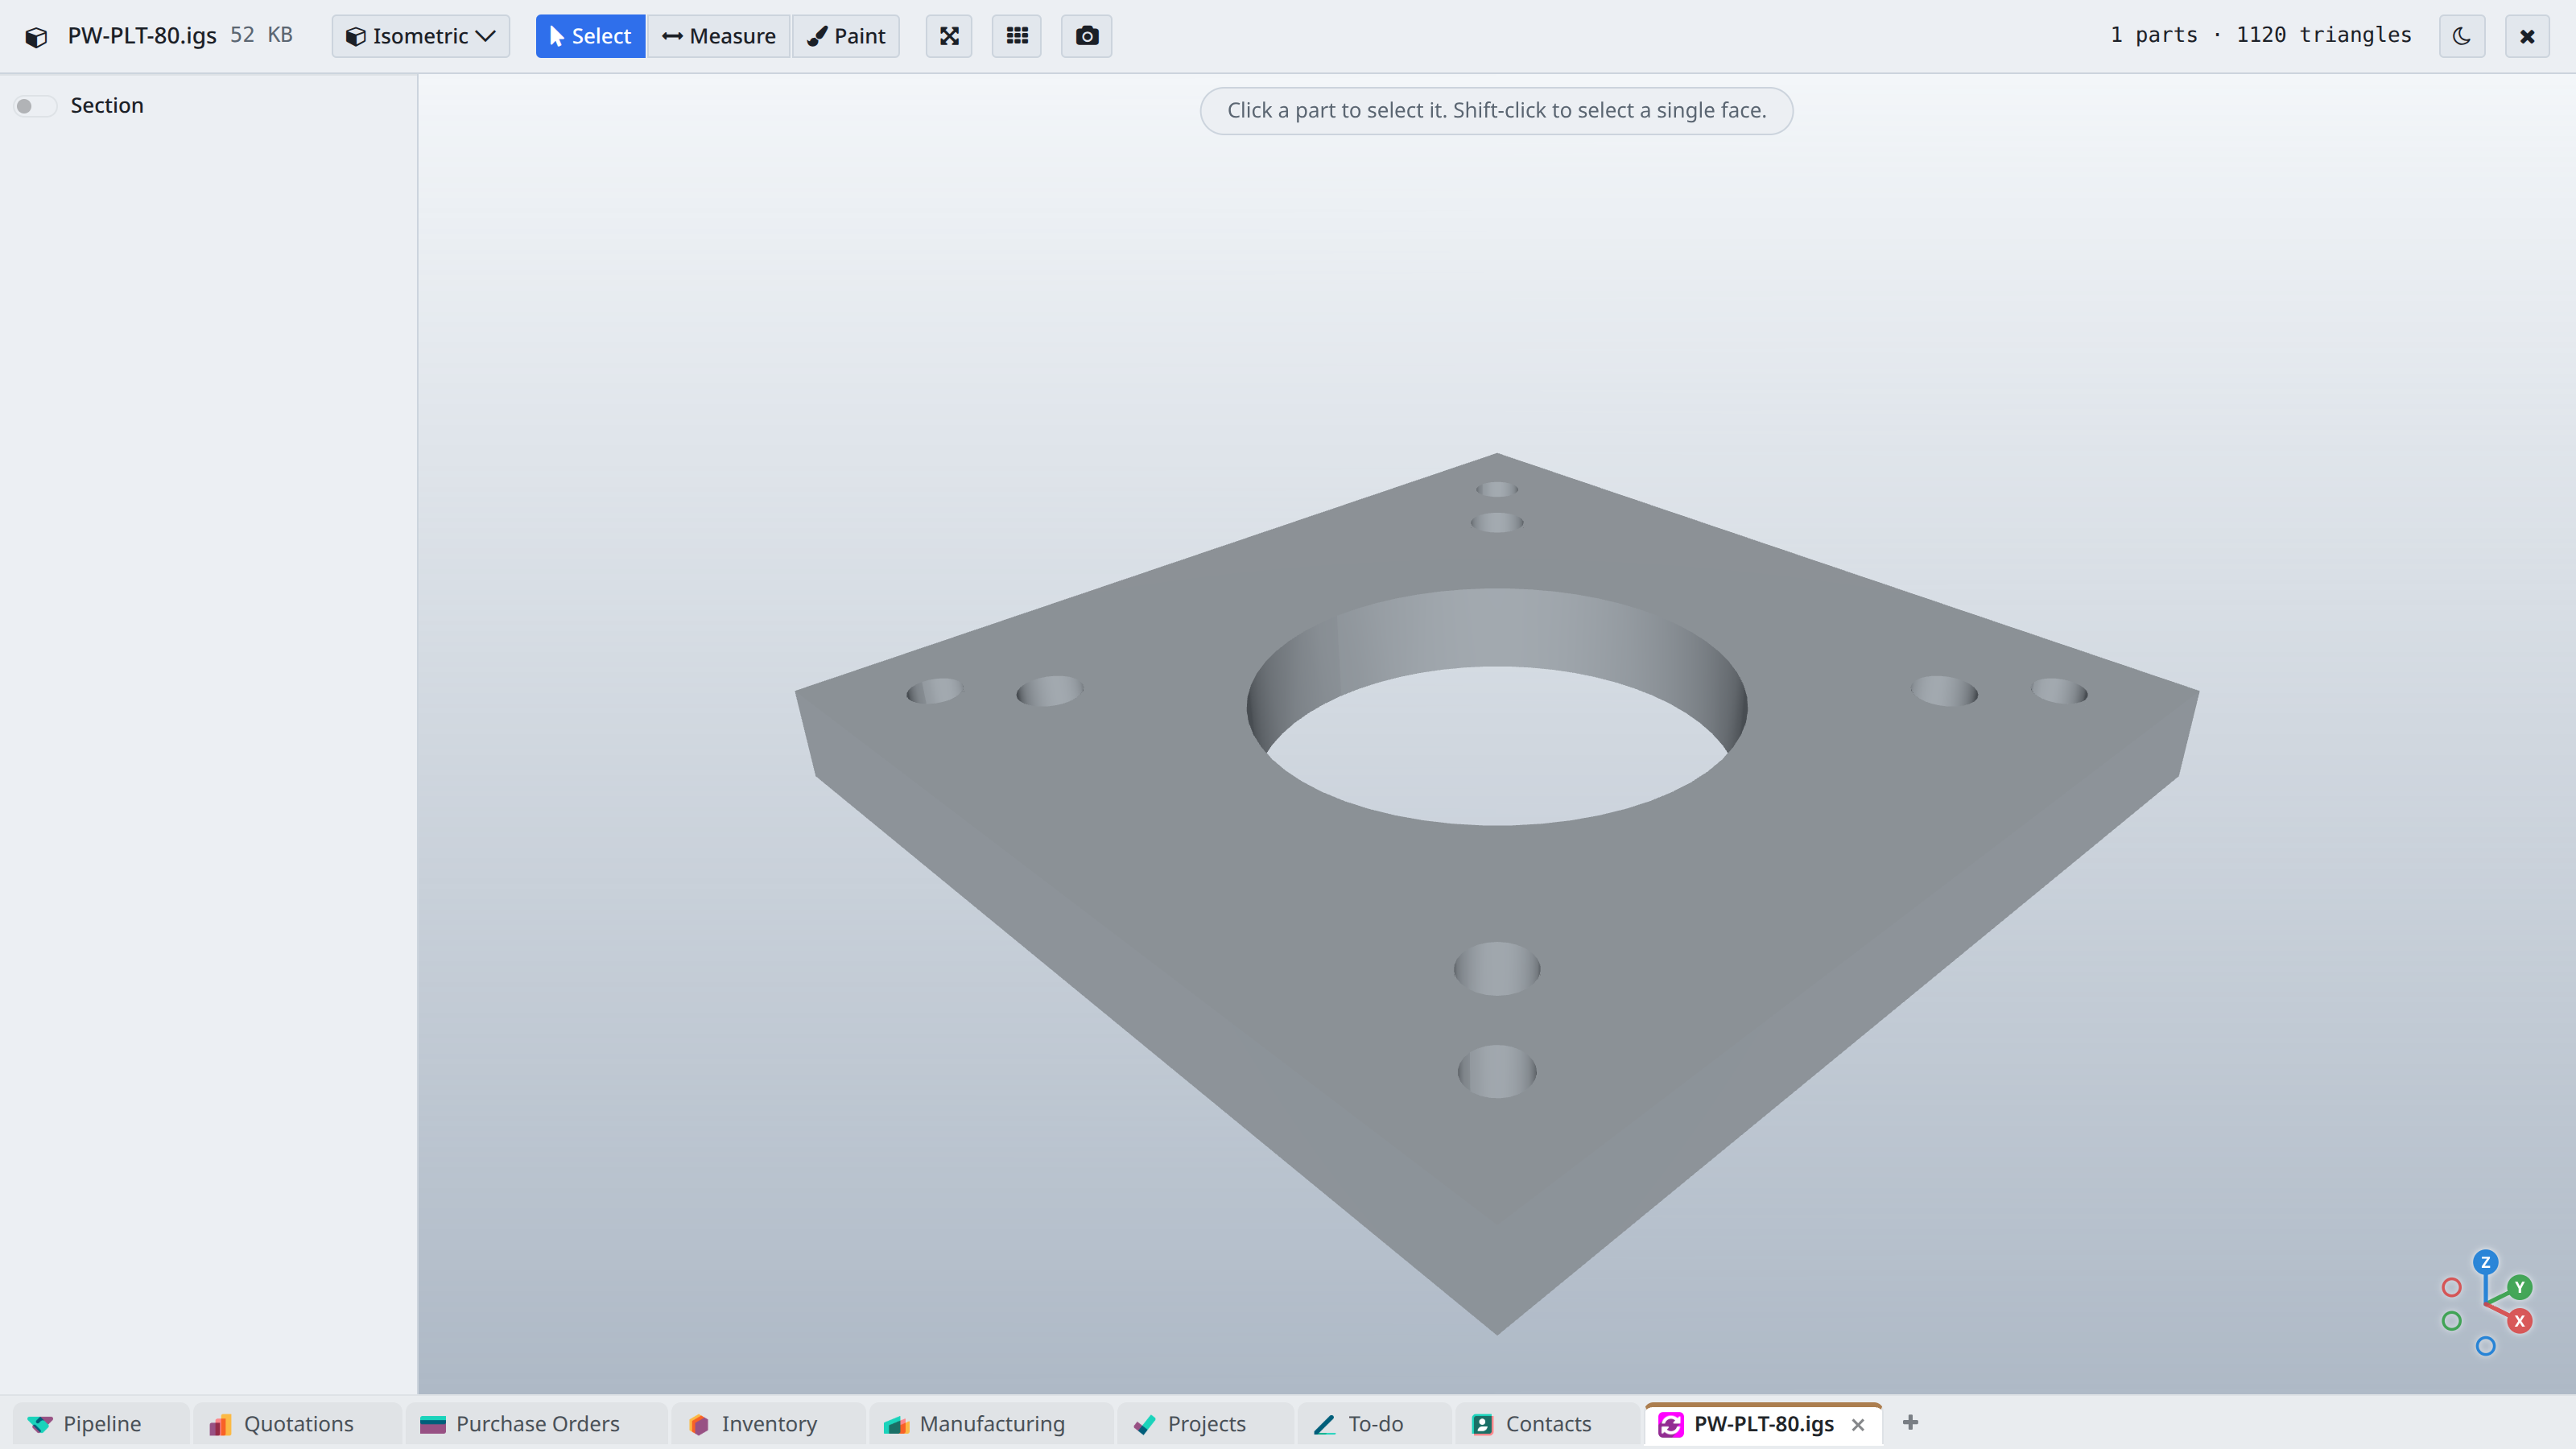Switch to the Contacts tab
This screenshot has height=1449, width=2576.
1547,1424
